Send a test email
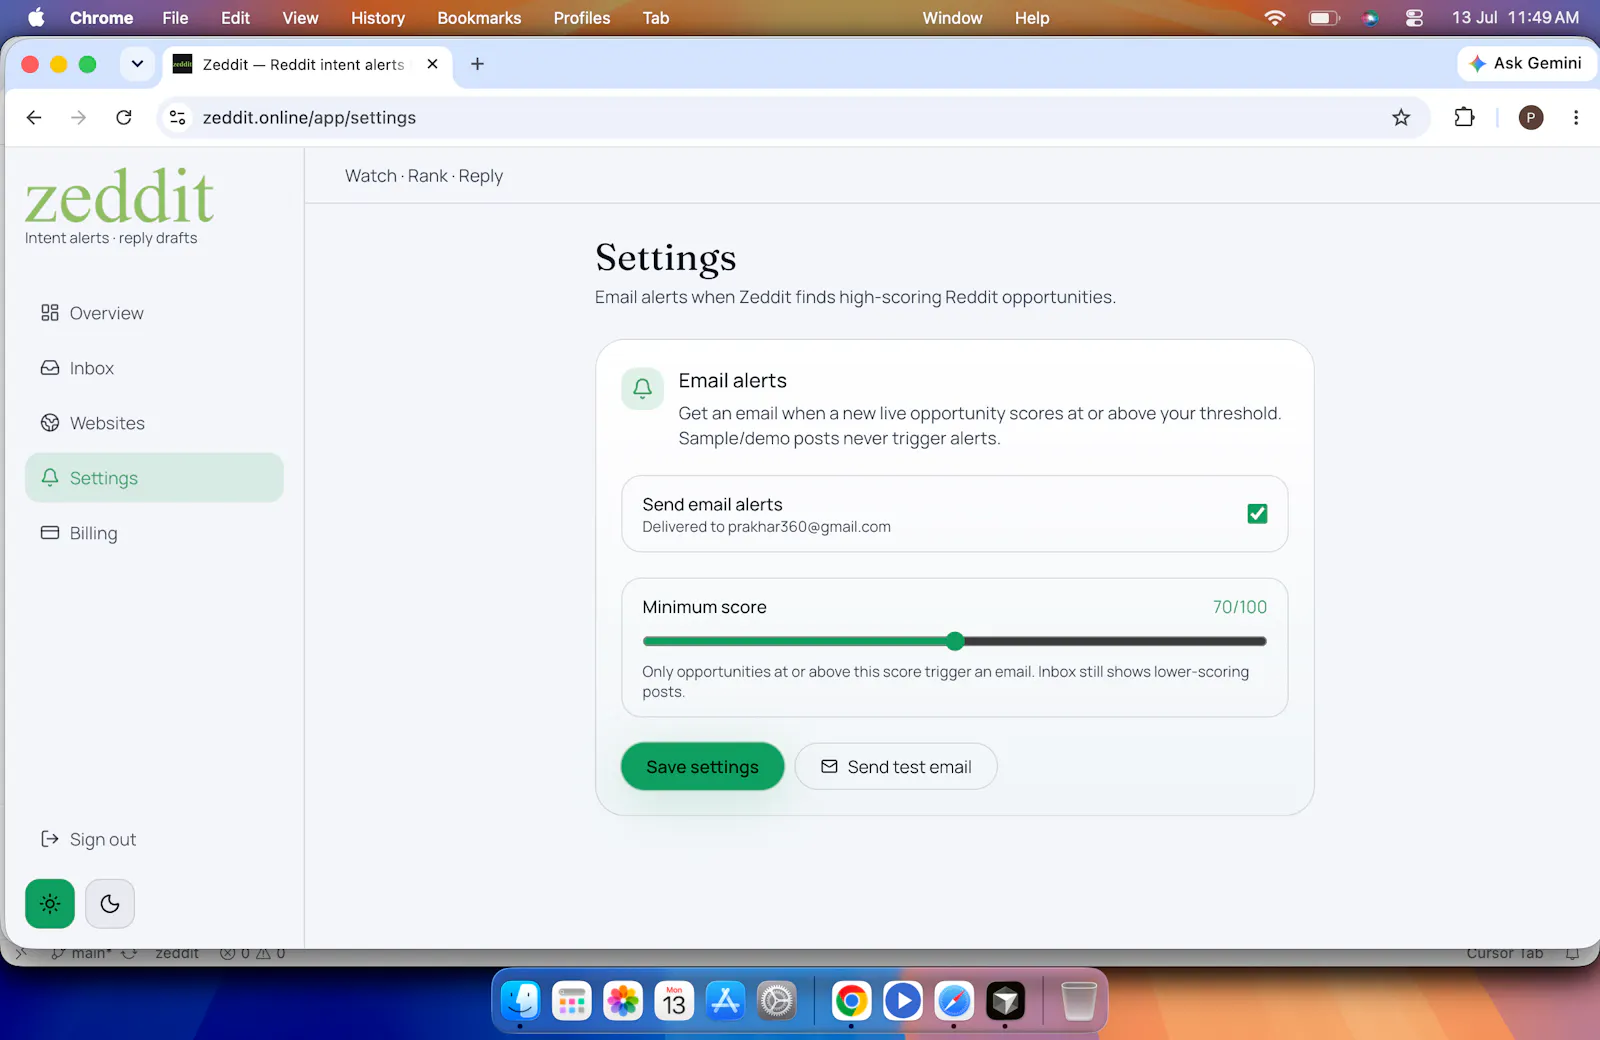Viewport: 1600px width, 1040px height. pyautogui.click(x=896, y=767)
